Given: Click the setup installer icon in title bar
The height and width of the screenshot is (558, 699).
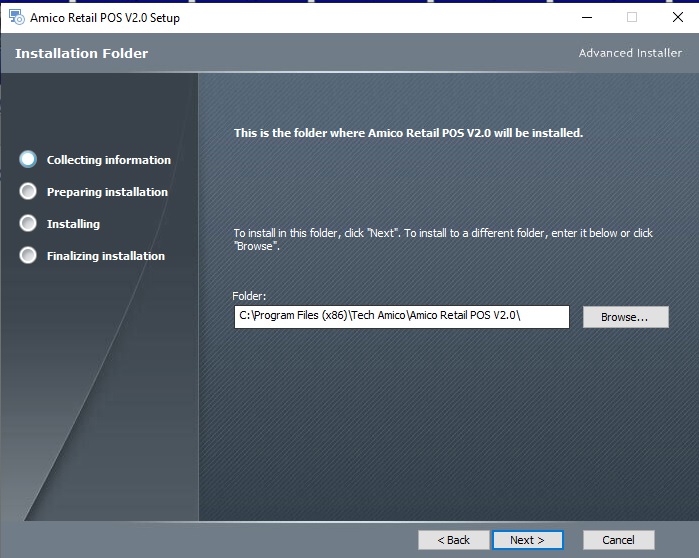Looking at the screenshot, I should pyautogui.click(x=17, y=17).
